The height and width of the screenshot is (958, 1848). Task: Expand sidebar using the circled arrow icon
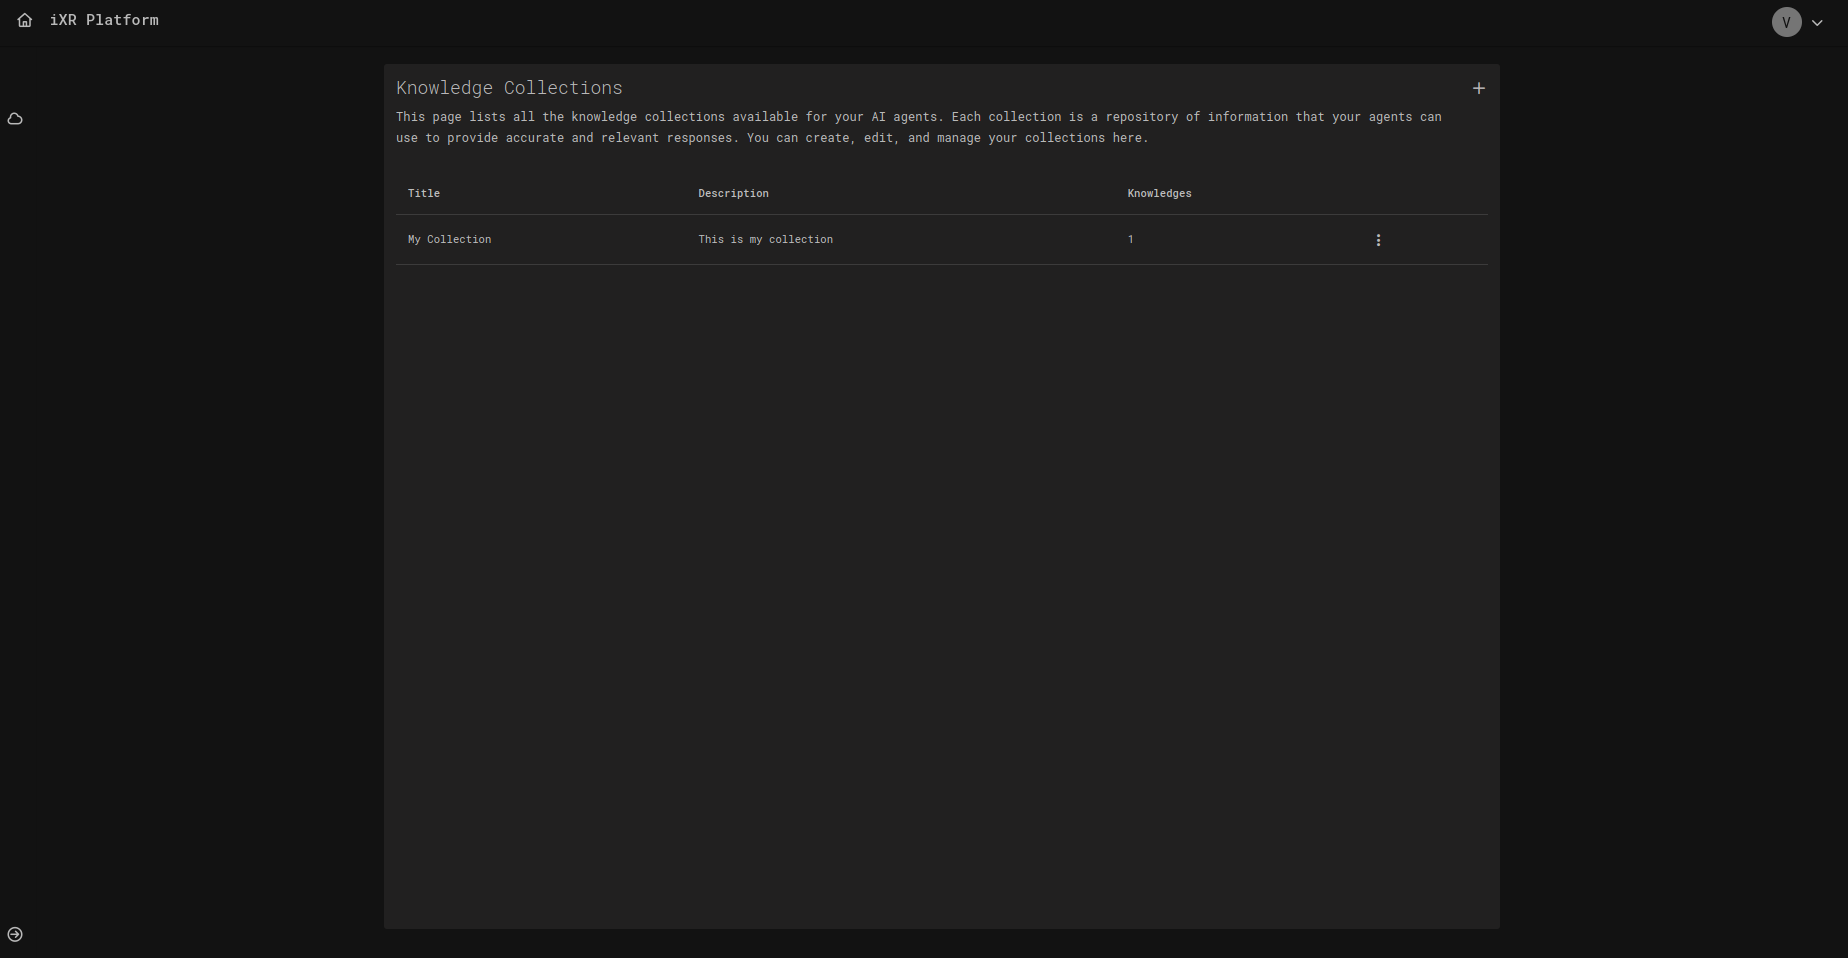(15, 934)
